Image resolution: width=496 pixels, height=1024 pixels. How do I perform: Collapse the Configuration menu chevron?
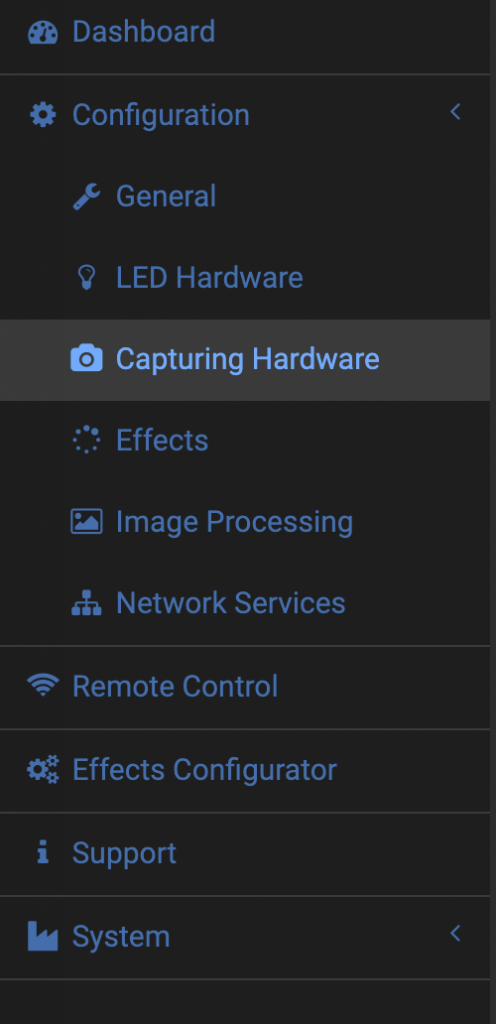coord(456,112)
